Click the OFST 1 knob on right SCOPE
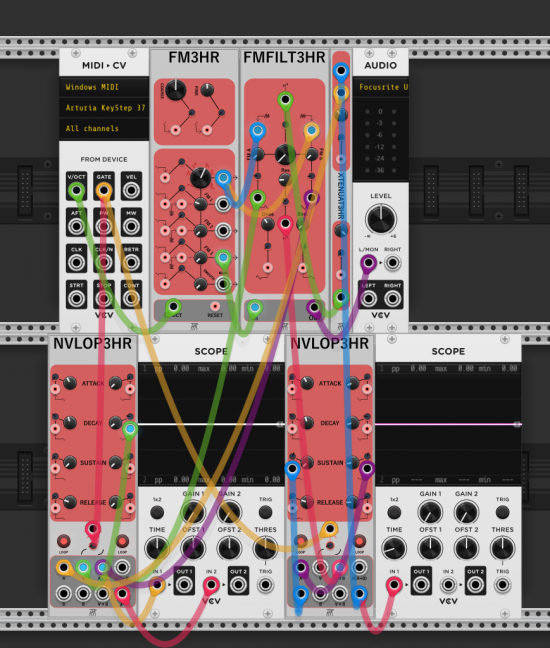 click(x=430, y=548)
